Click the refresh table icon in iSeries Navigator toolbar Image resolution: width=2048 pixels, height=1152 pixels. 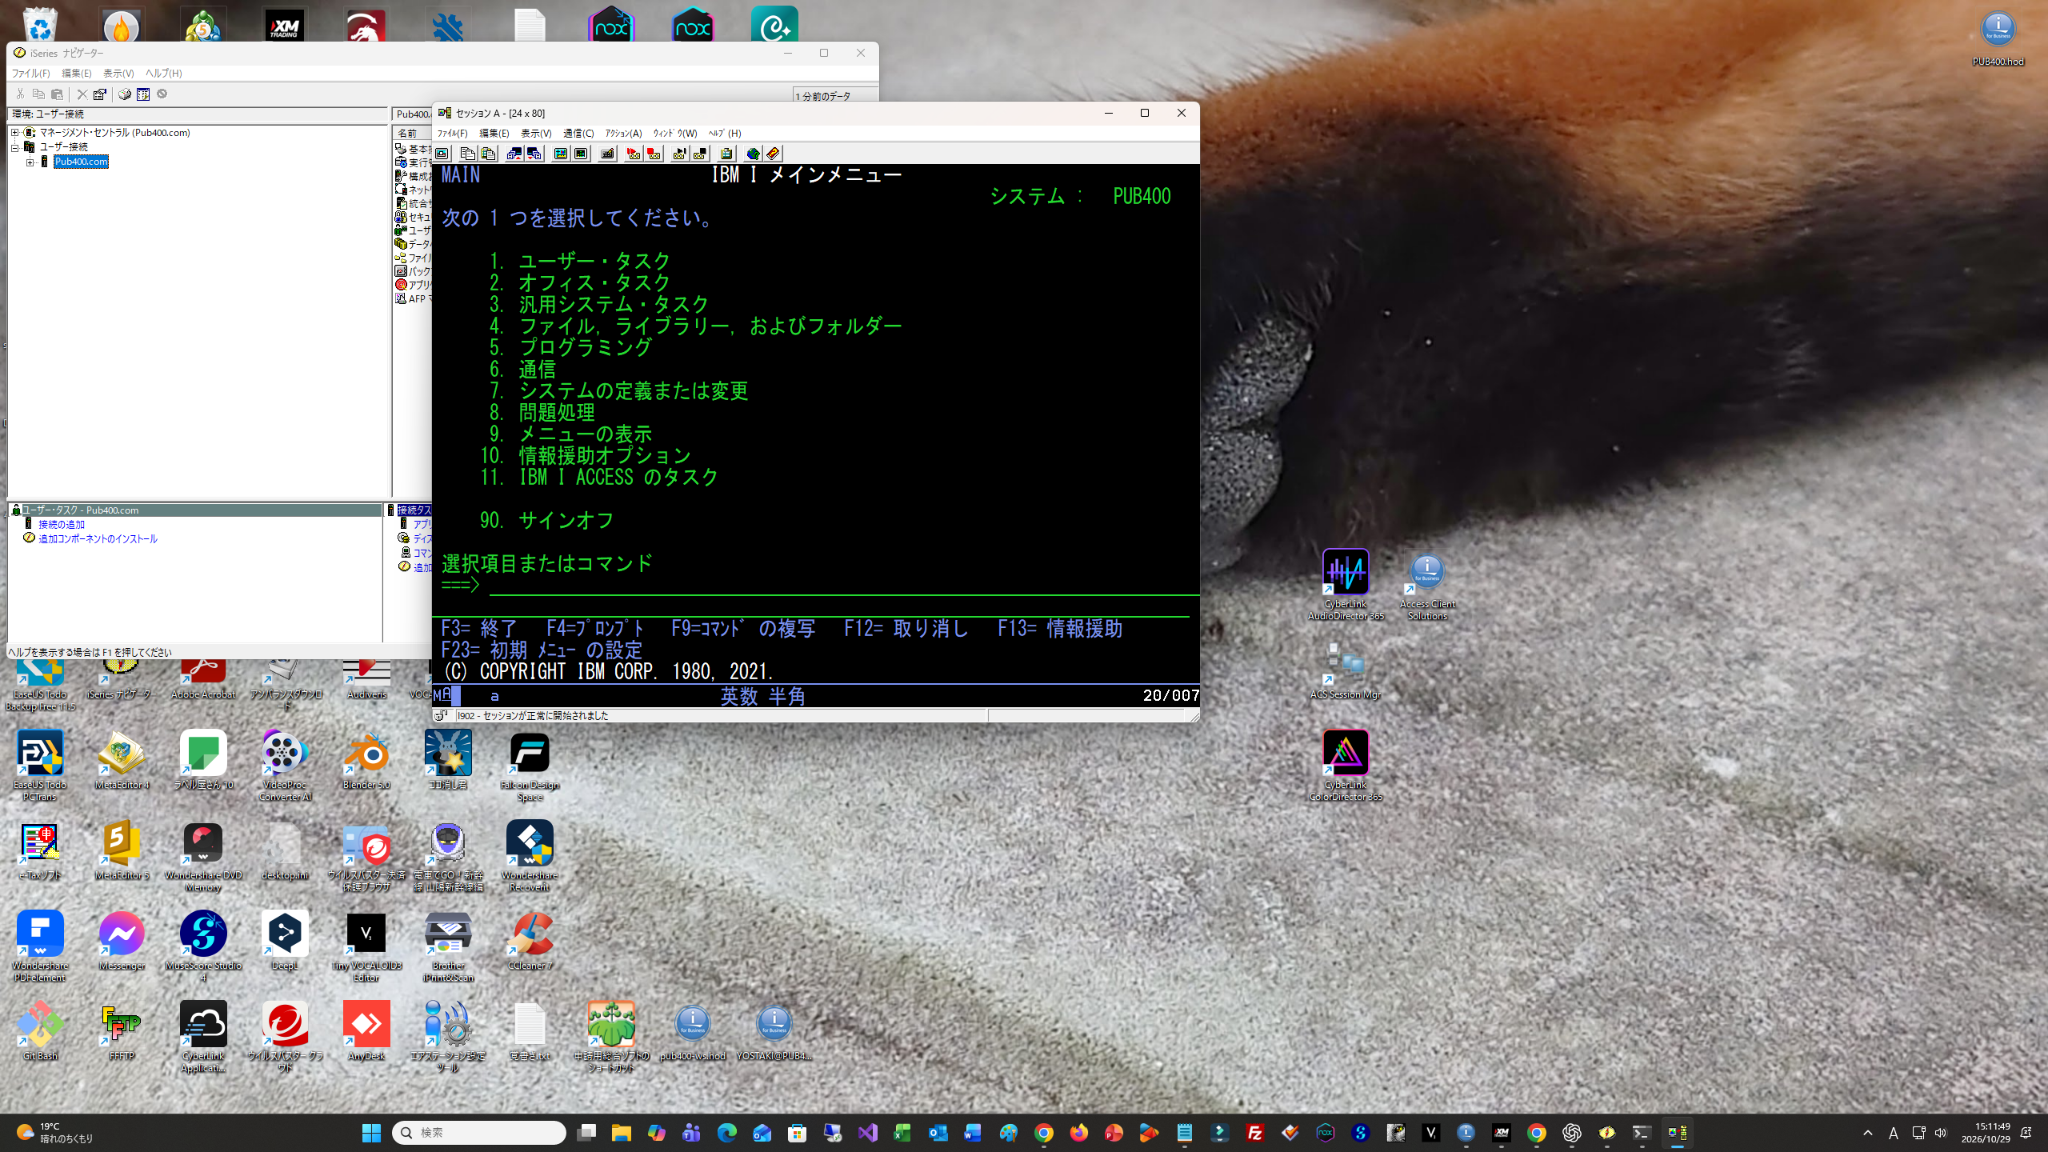click(143, 94)
